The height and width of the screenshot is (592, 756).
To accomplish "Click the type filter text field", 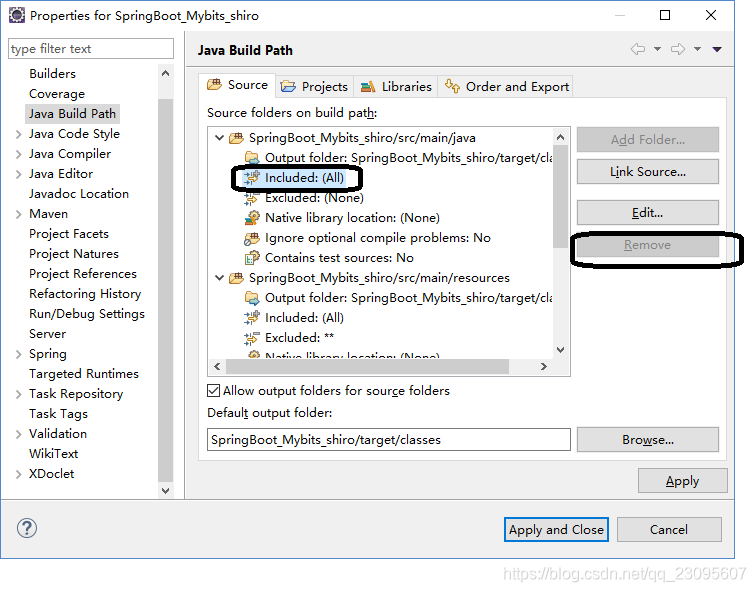I will click(x=91, y=49).
